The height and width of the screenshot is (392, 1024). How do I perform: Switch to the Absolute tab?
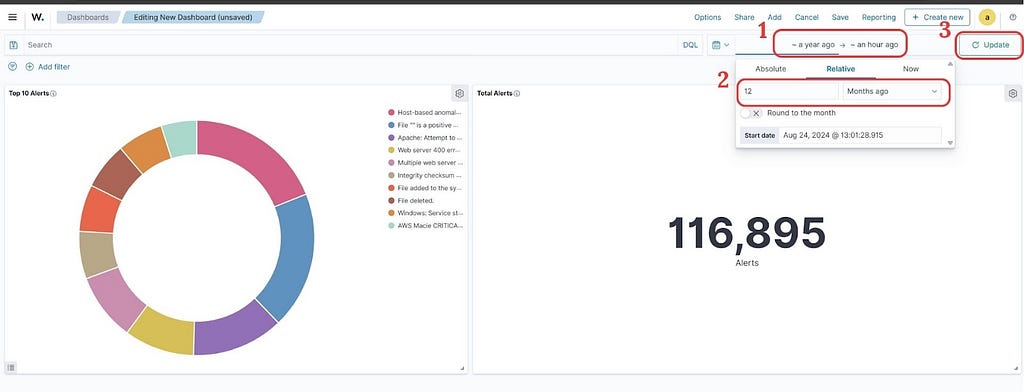tap(771, 69)
